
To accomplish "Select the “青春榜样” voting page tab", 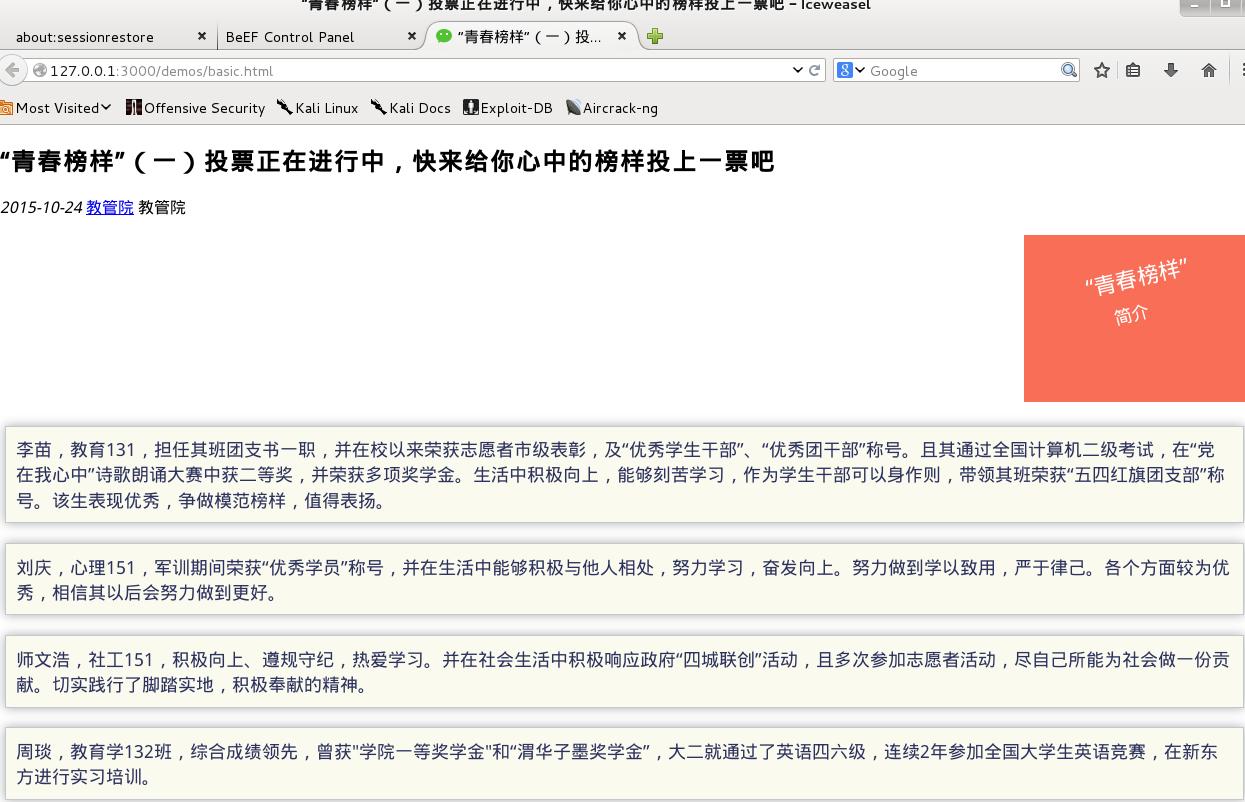I will [x=530, y=37].
